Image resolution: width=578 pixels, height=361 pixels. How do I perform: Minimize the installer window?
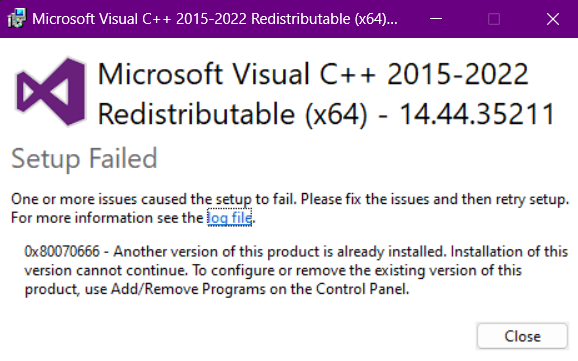(436, 19)
